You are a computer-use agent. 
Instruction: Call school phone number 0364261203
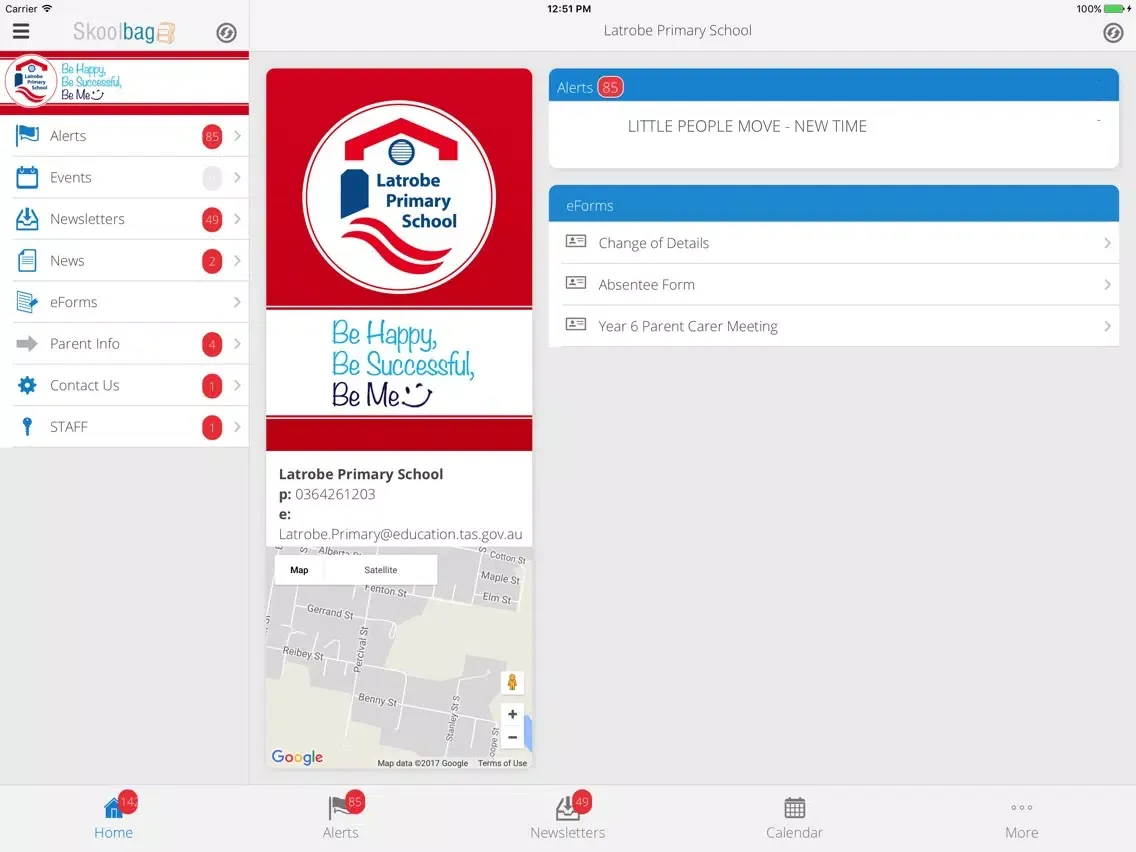tap(335, 494)
